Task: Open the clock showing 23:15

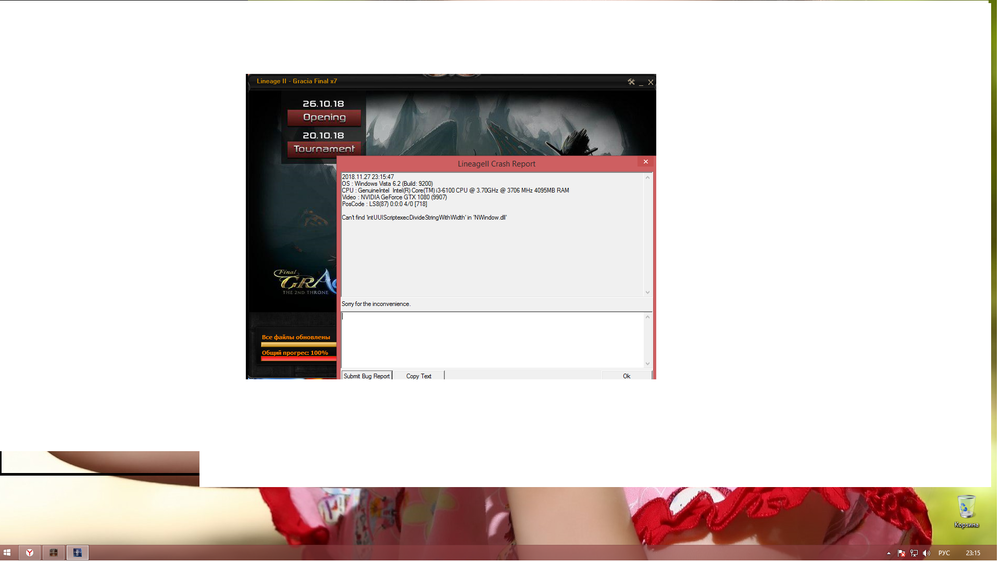Action: click(x=973, y=553)
